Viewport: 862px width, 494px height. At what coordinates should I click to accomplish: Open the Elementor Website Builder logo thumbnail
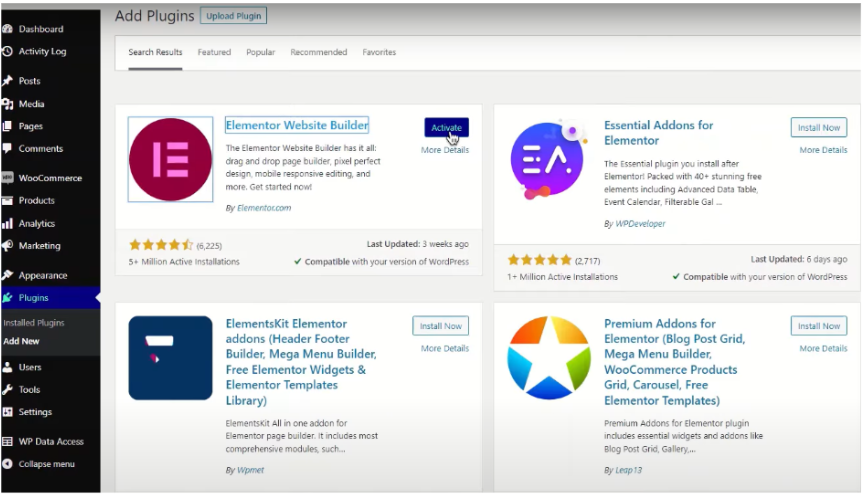pyautogui.click(x=170, y=159)
